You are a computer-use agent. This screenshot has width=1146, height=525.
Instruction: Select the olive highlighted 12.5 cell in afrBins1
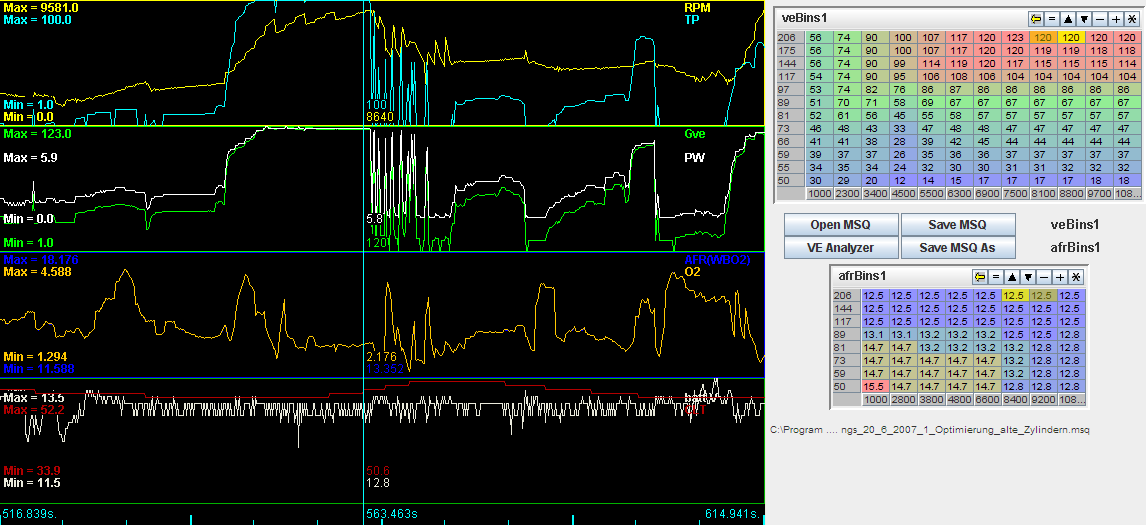[x=1042, y=295]
